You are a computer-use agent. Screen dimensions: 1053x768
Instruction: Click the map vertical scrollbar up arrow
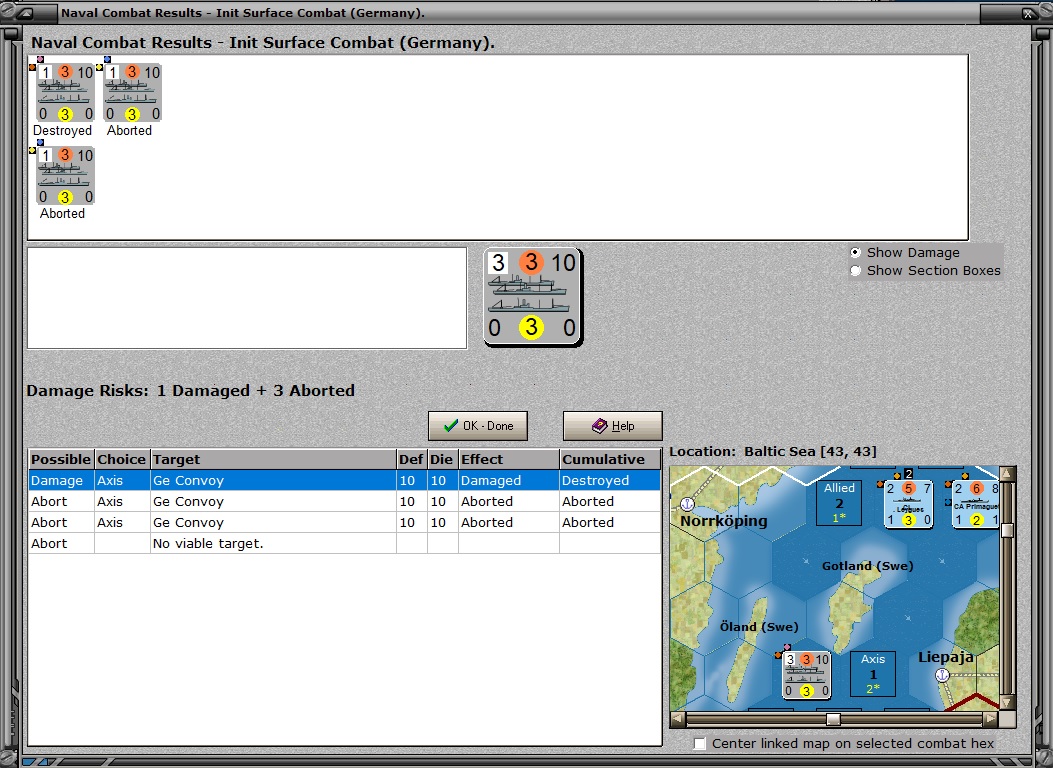[x=1007, y=474]
